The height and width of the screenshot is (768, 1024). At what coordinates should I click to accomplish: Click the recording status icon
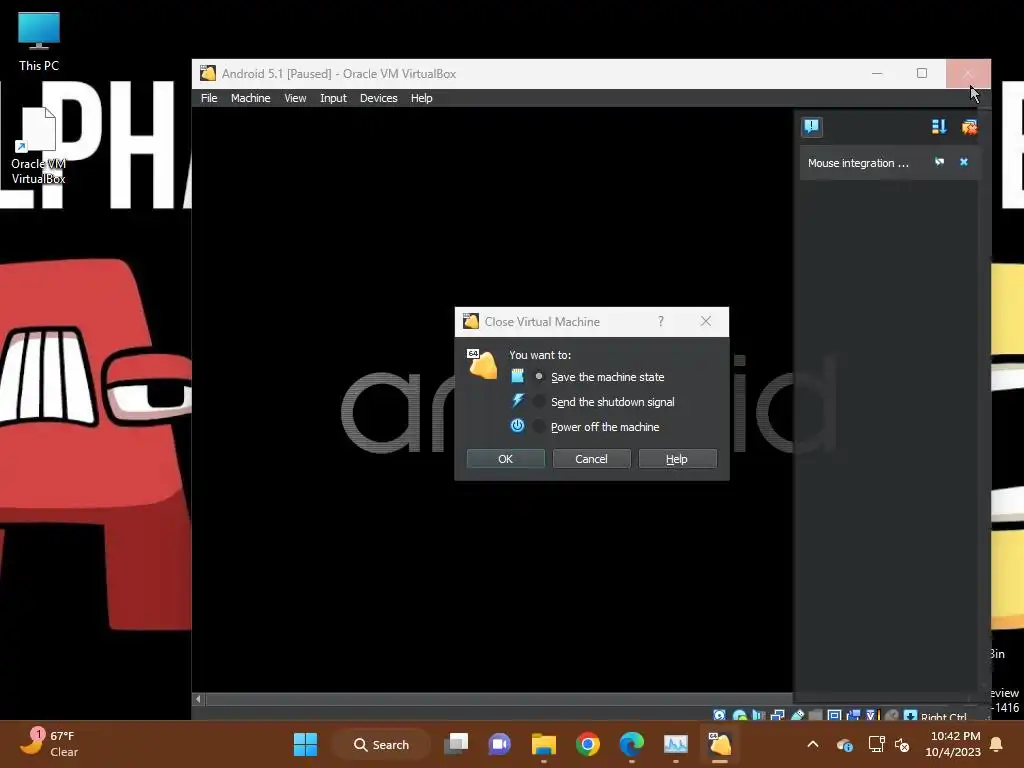[x=853, y=715]
